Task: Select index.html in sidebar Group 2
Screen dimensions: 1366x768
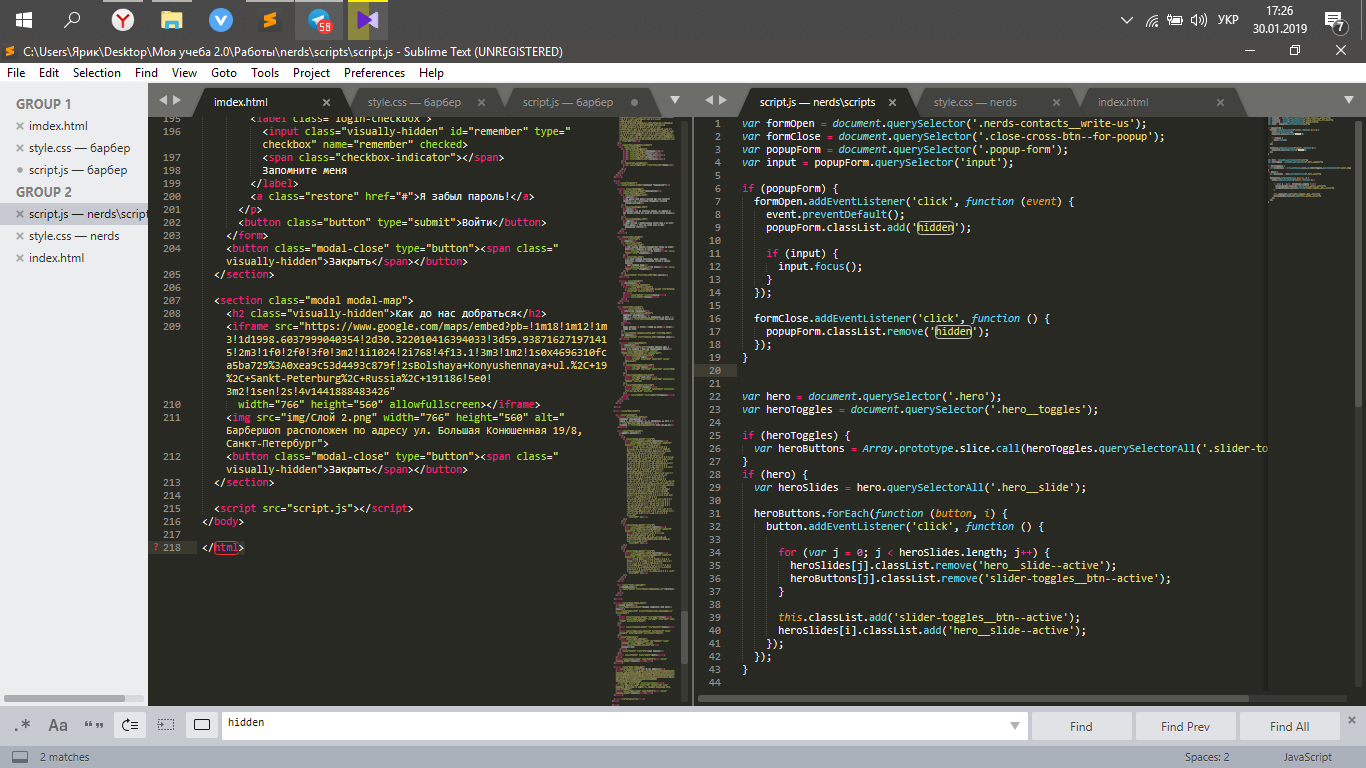Action: point(56,258)
